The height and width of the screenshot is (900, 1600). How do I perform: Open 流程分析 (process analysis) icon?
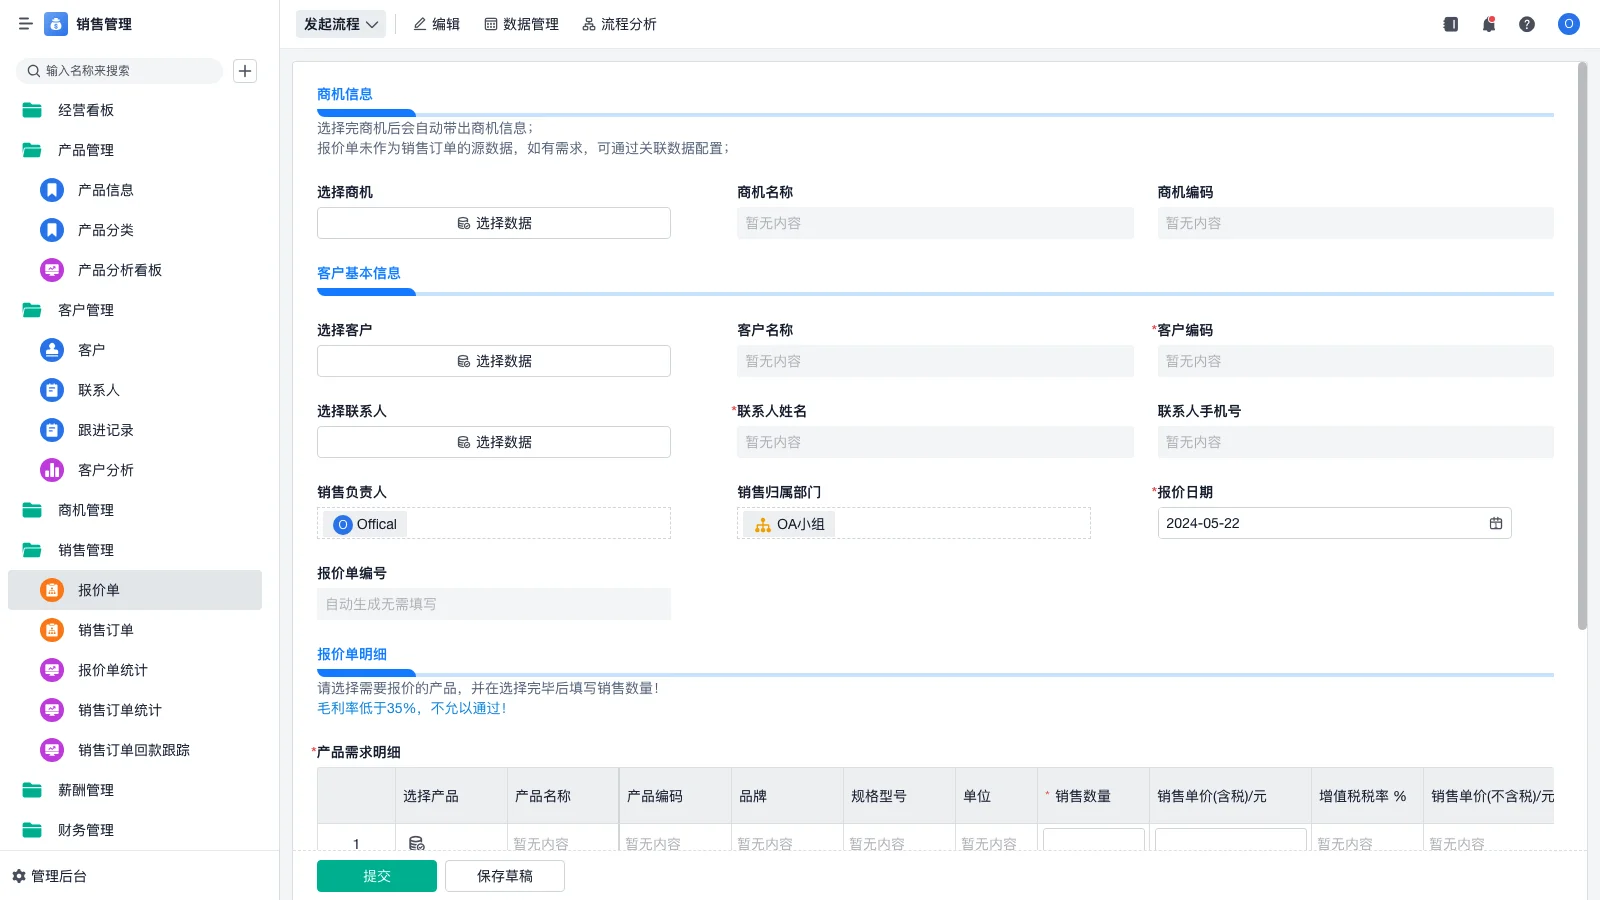(619, 24)
